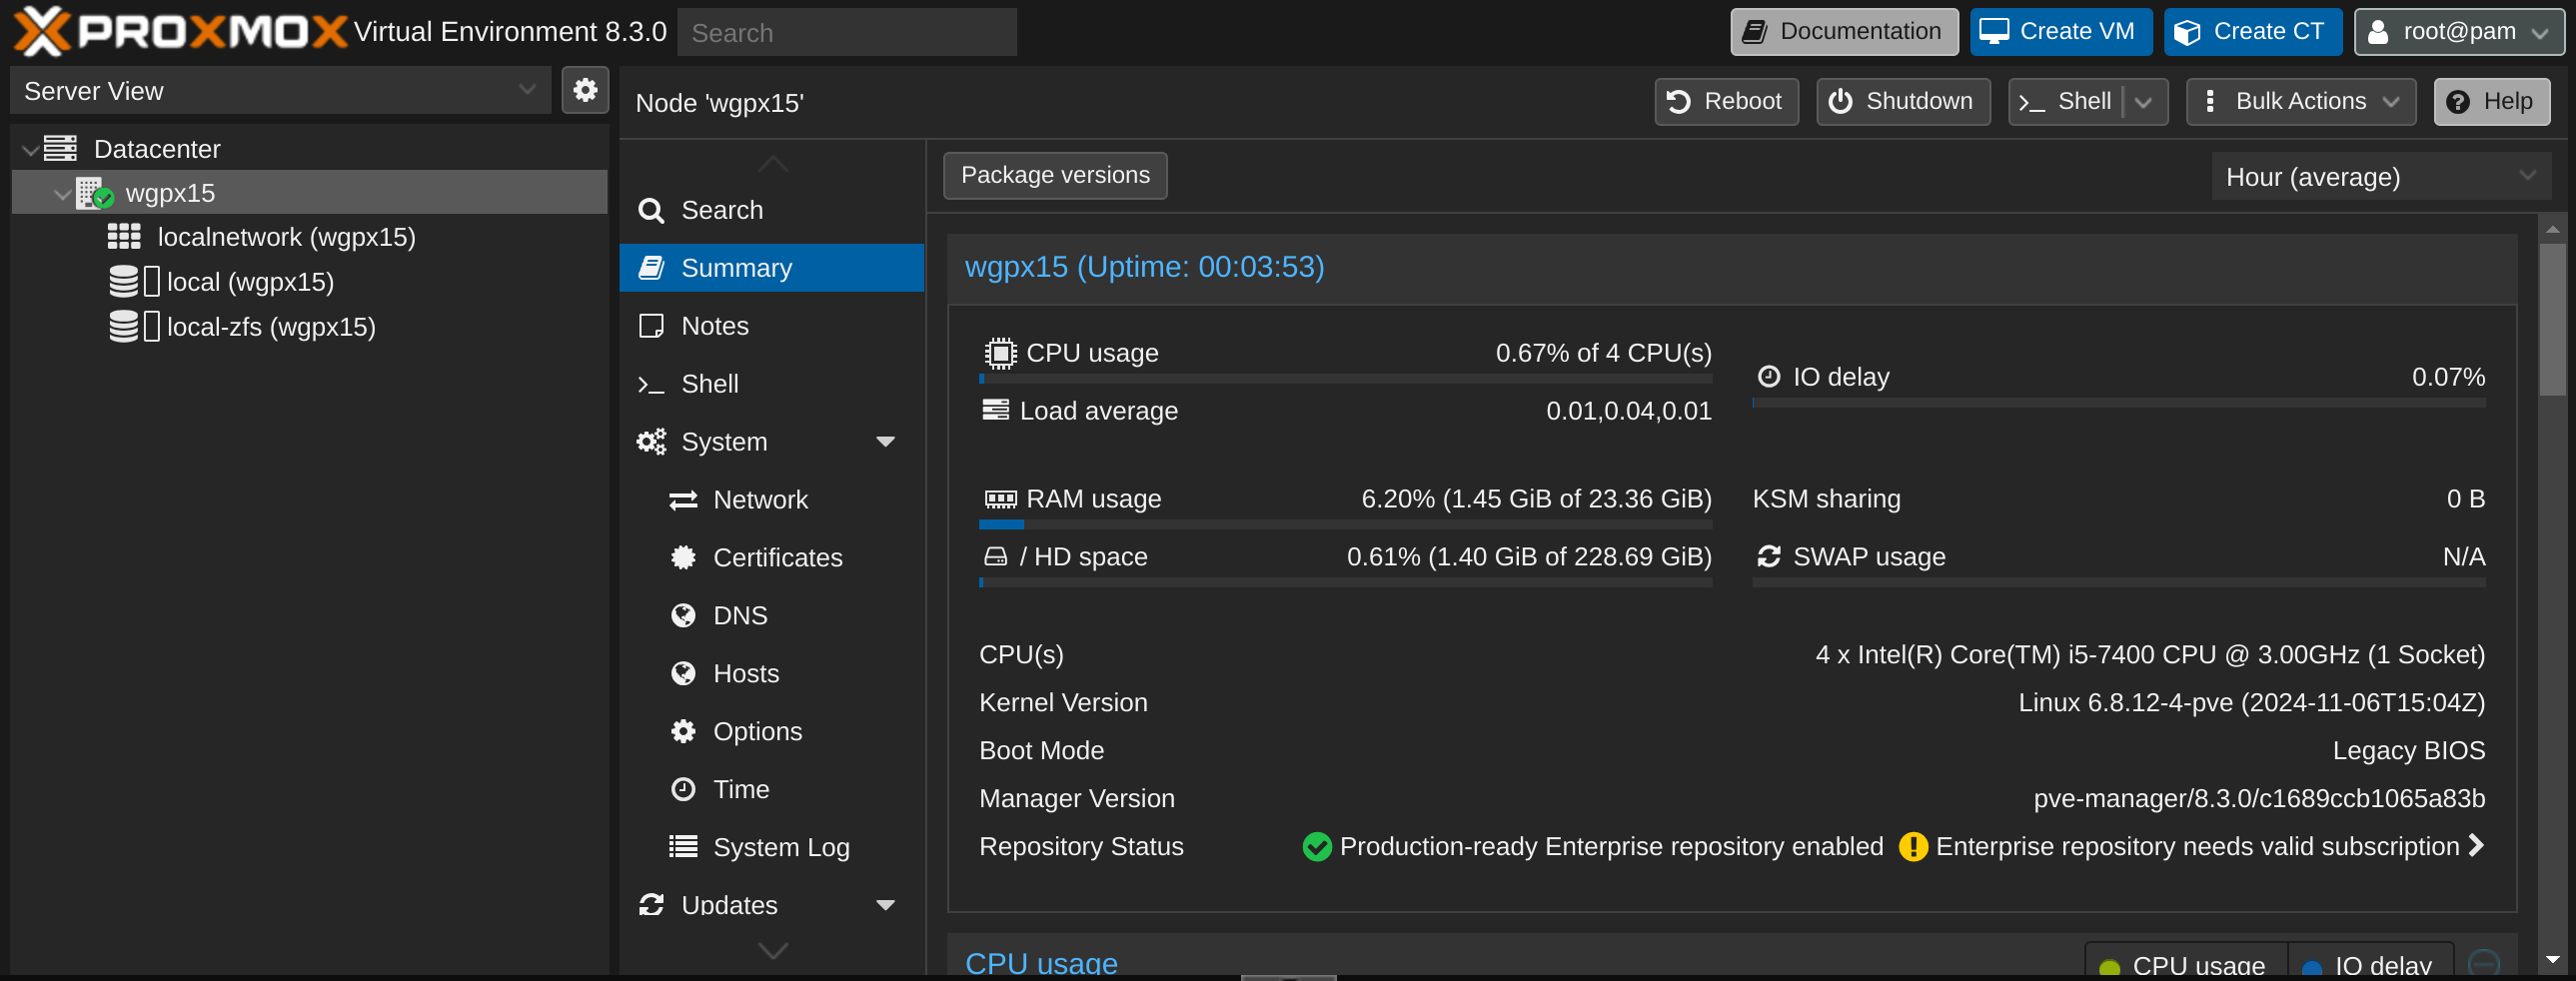Click the Proxmox logo
Viewport: 2576px width, 981px height.
point(180,31)
